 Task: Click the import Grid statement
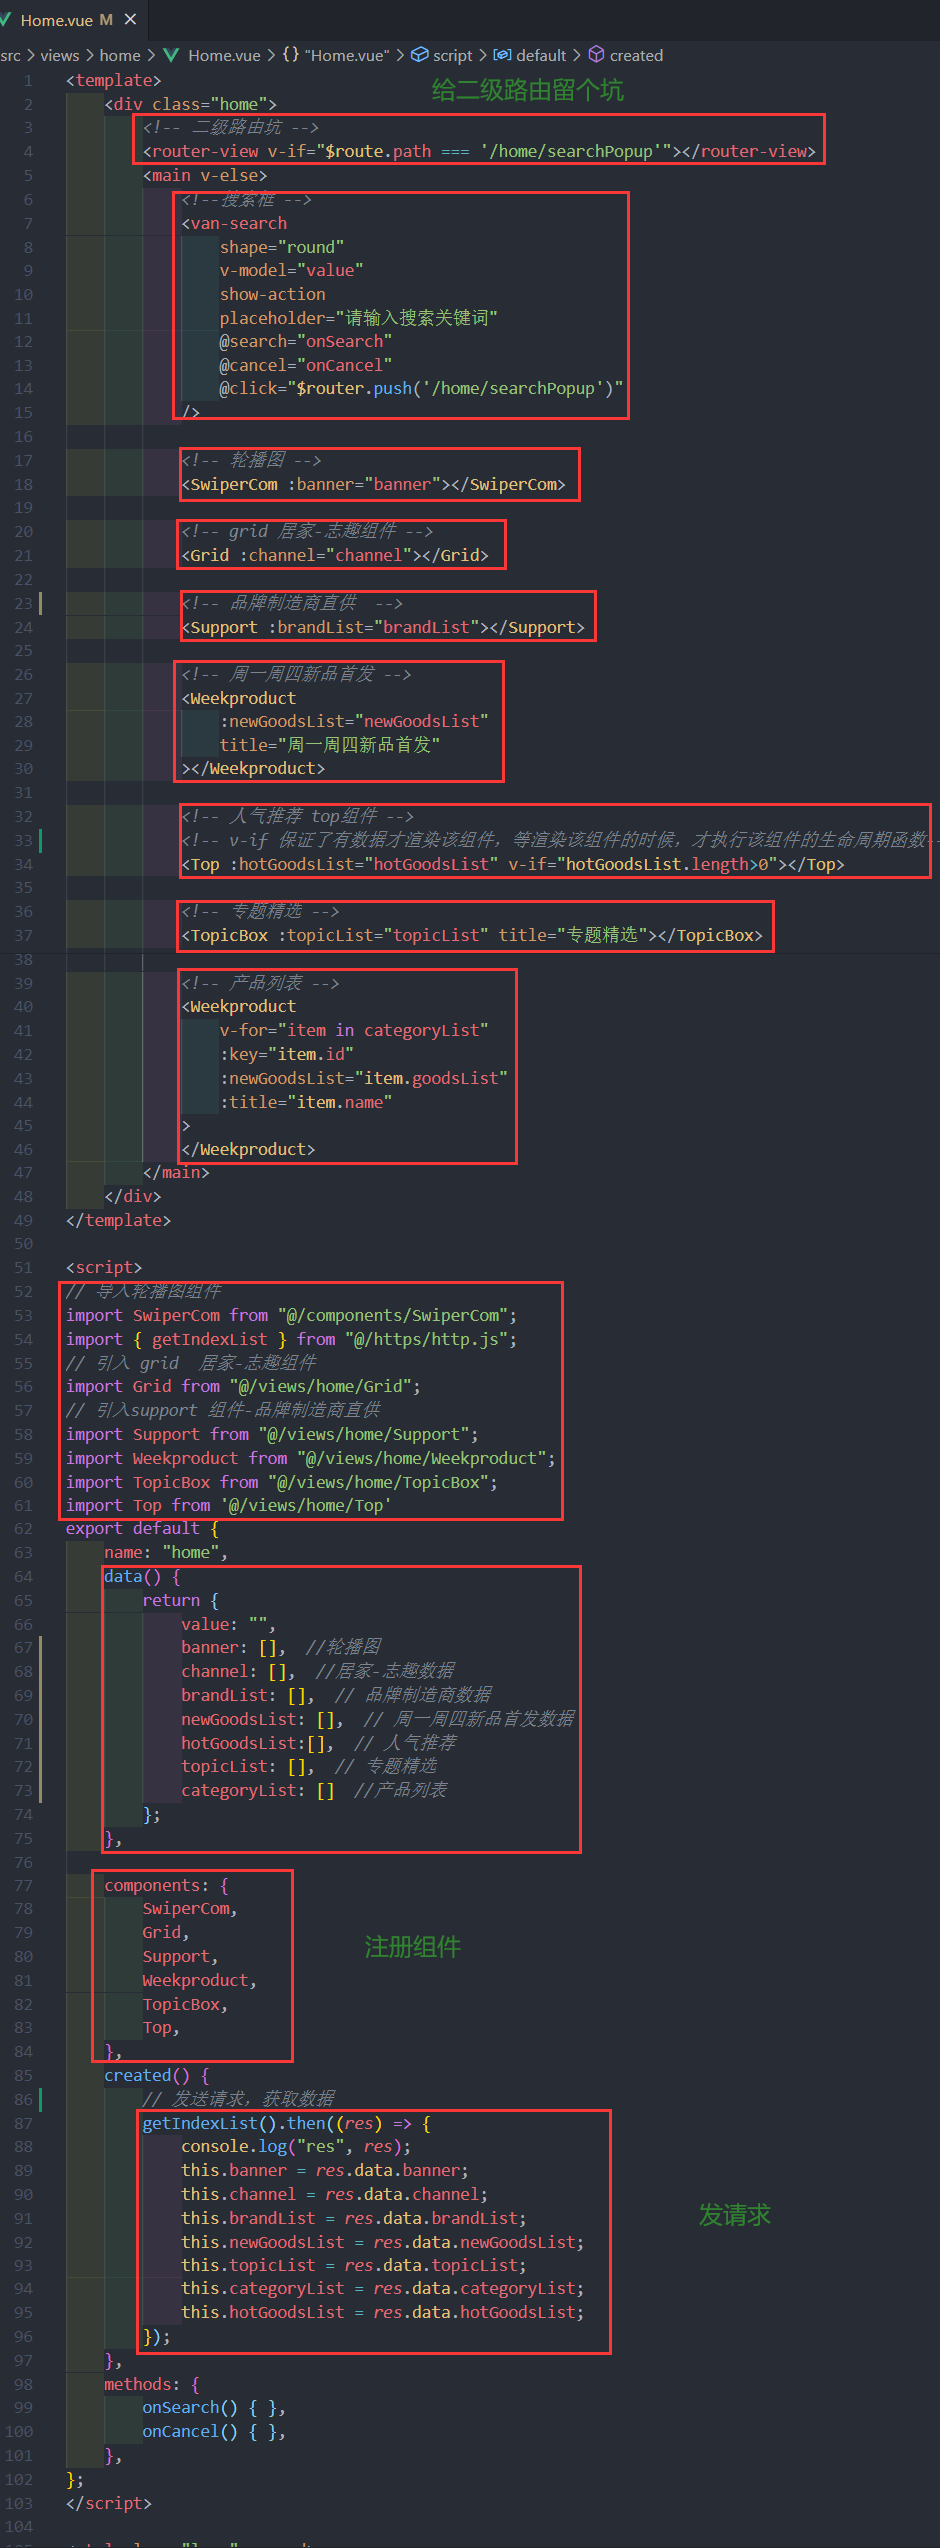(x=243, y=1386)
